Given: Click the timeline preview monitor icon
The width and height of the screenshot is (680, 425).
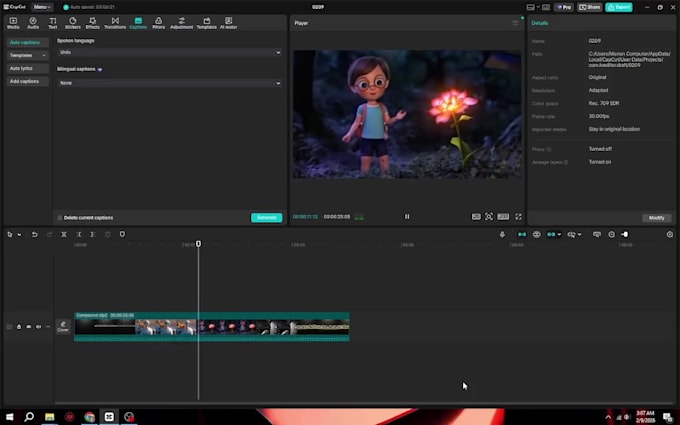Looking at the screenshot, I should click(597, 234).
